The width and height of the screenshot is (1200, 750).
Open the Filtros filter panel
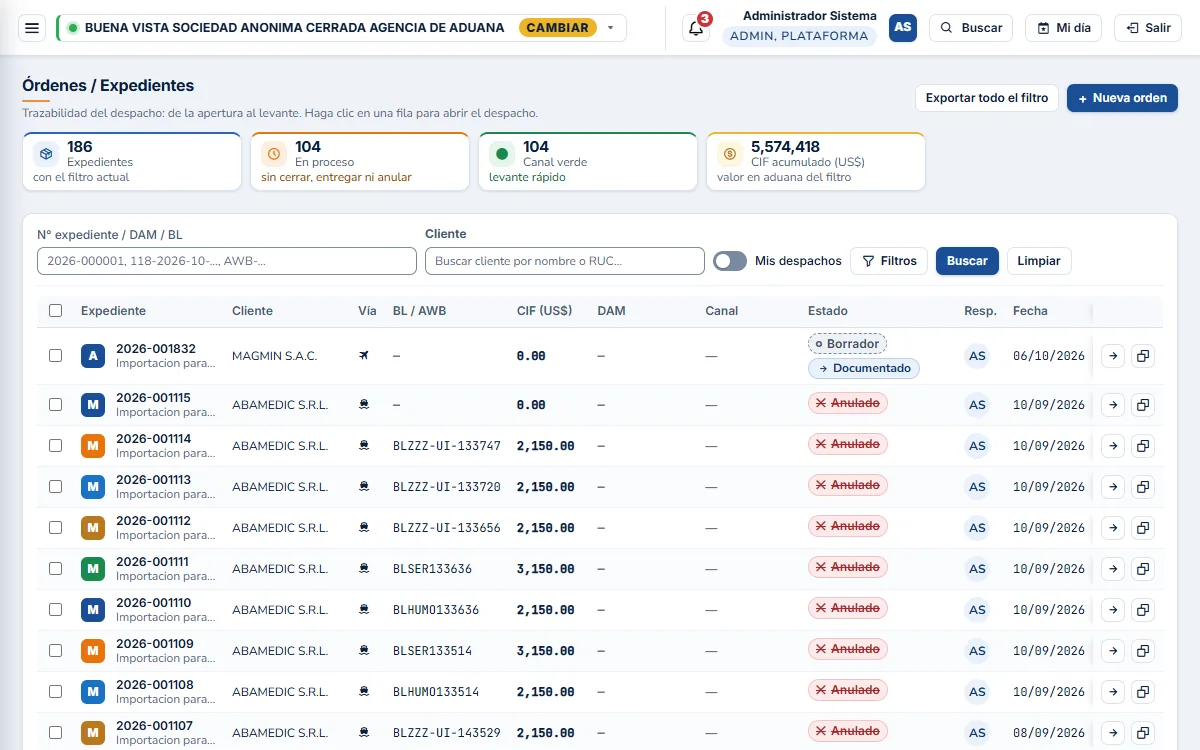[889, 261]
